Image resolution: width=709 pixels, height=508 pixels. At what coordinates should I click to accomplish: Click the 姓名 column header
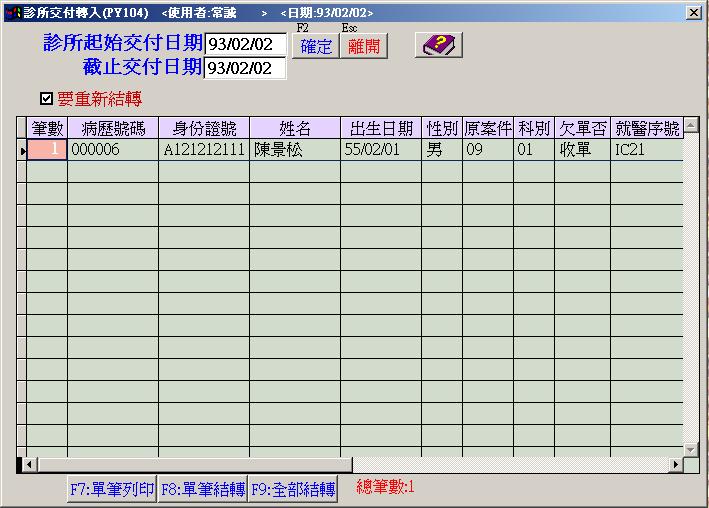(x=294, y=128)
